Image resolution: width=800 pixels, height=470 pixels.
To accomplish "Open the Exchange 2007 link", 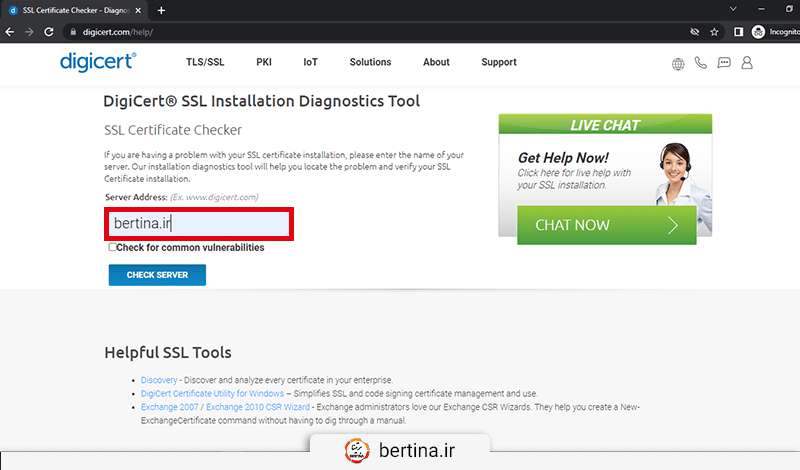I will click(169, 407).
